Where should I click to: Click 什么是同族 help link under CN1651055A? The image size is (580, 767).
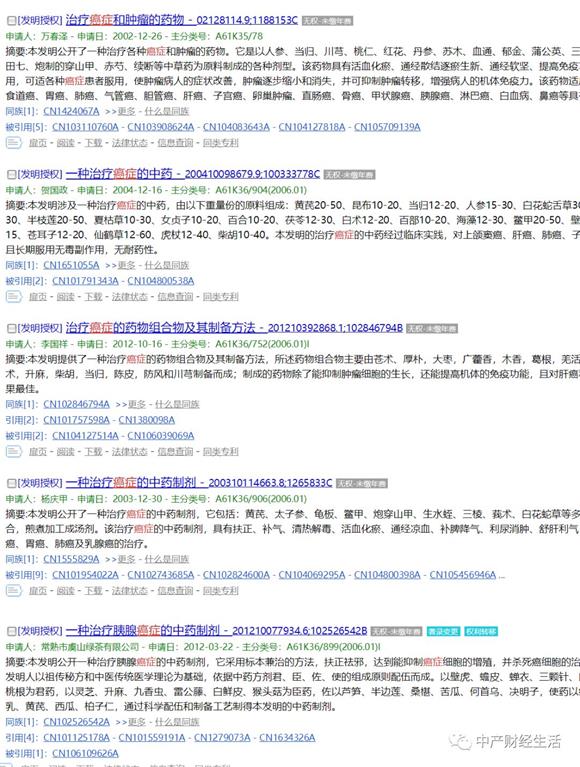[x=166, y=265]
